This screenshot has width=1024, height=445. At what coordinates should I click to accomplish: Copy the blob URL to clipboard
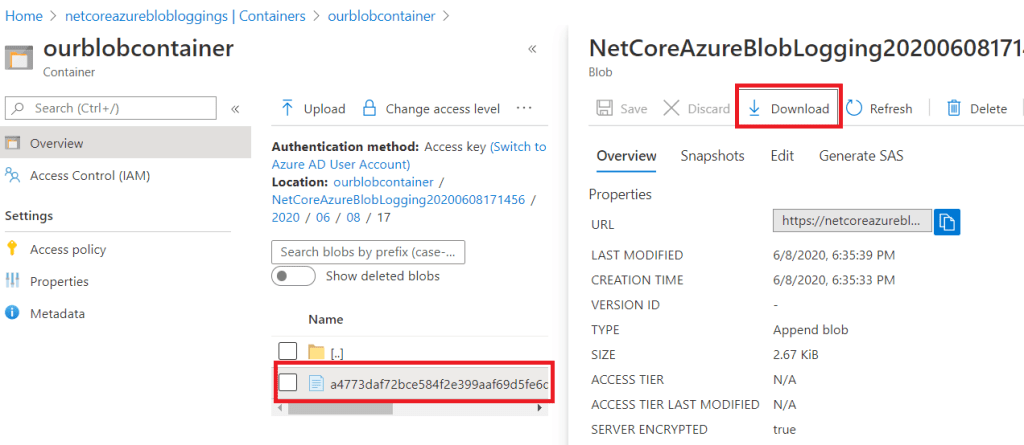click(947, 221)
